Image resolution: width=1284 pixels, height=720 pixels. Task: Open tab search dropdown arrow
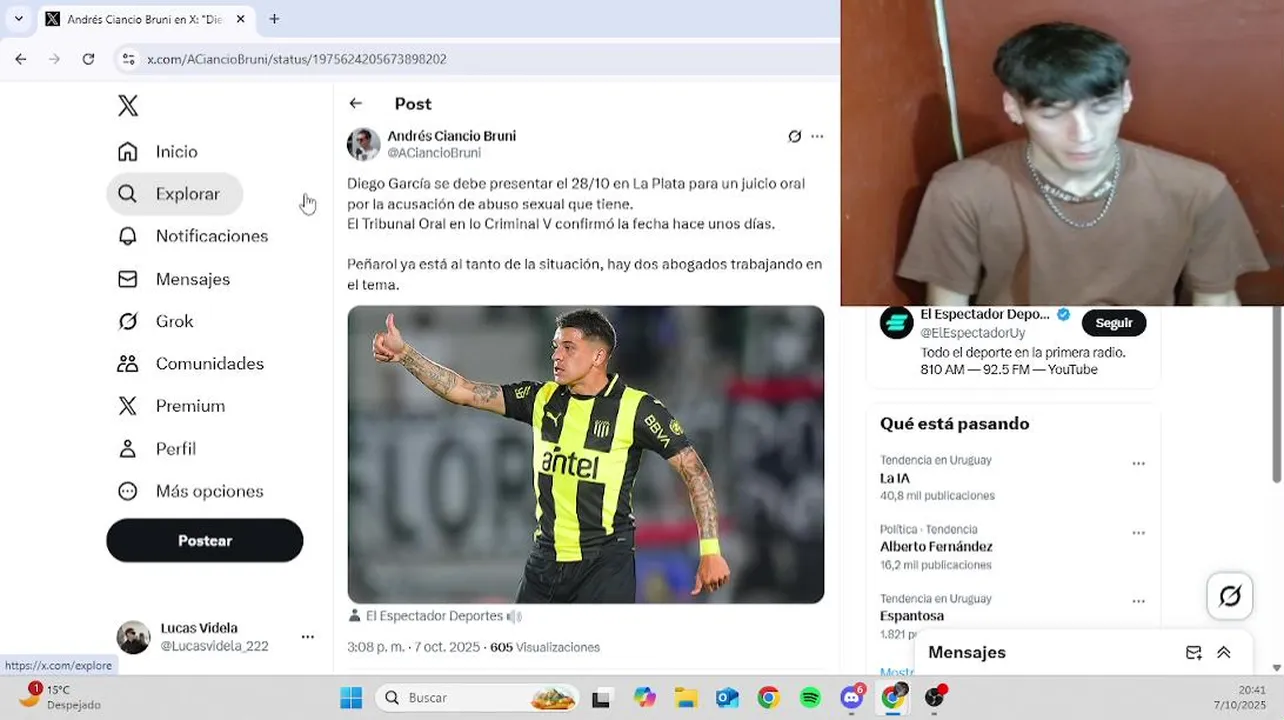pyautogui.click(x=18, y=19)
